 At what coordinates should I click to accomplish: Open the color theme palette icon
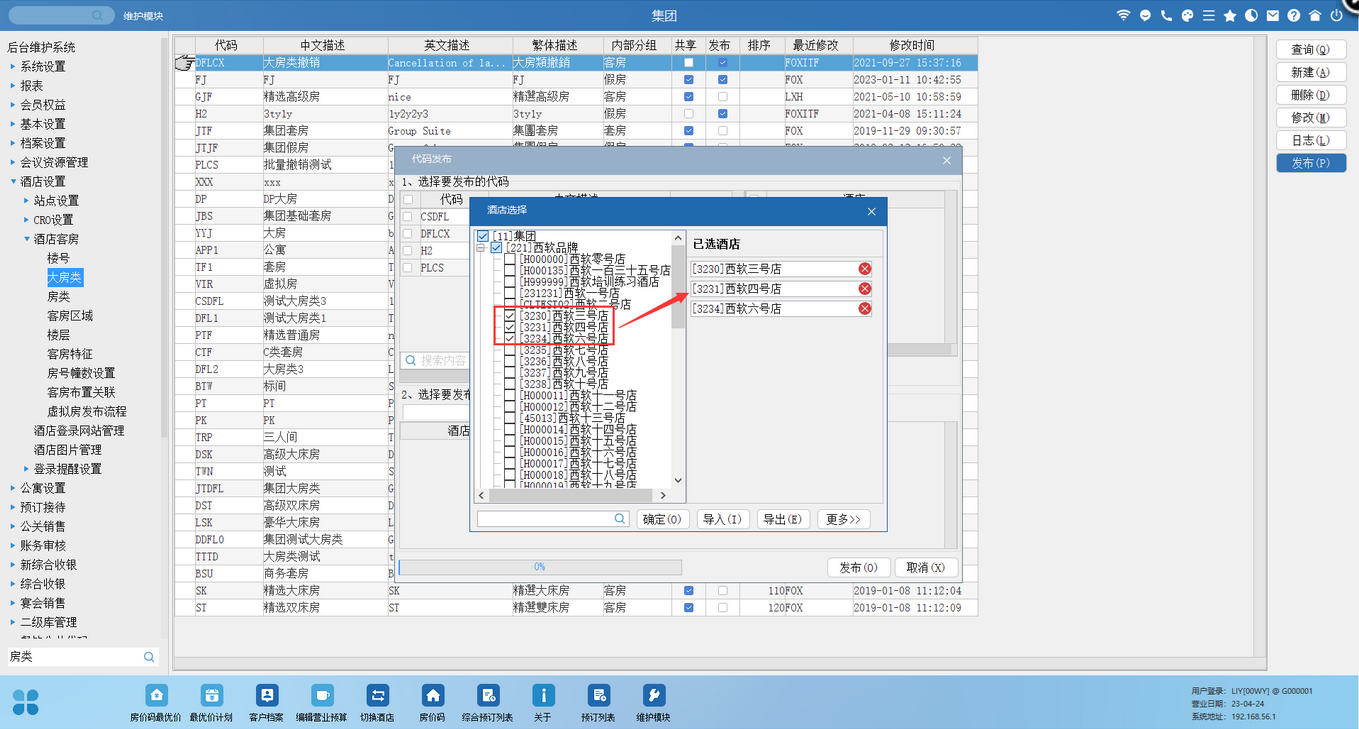1188,16
